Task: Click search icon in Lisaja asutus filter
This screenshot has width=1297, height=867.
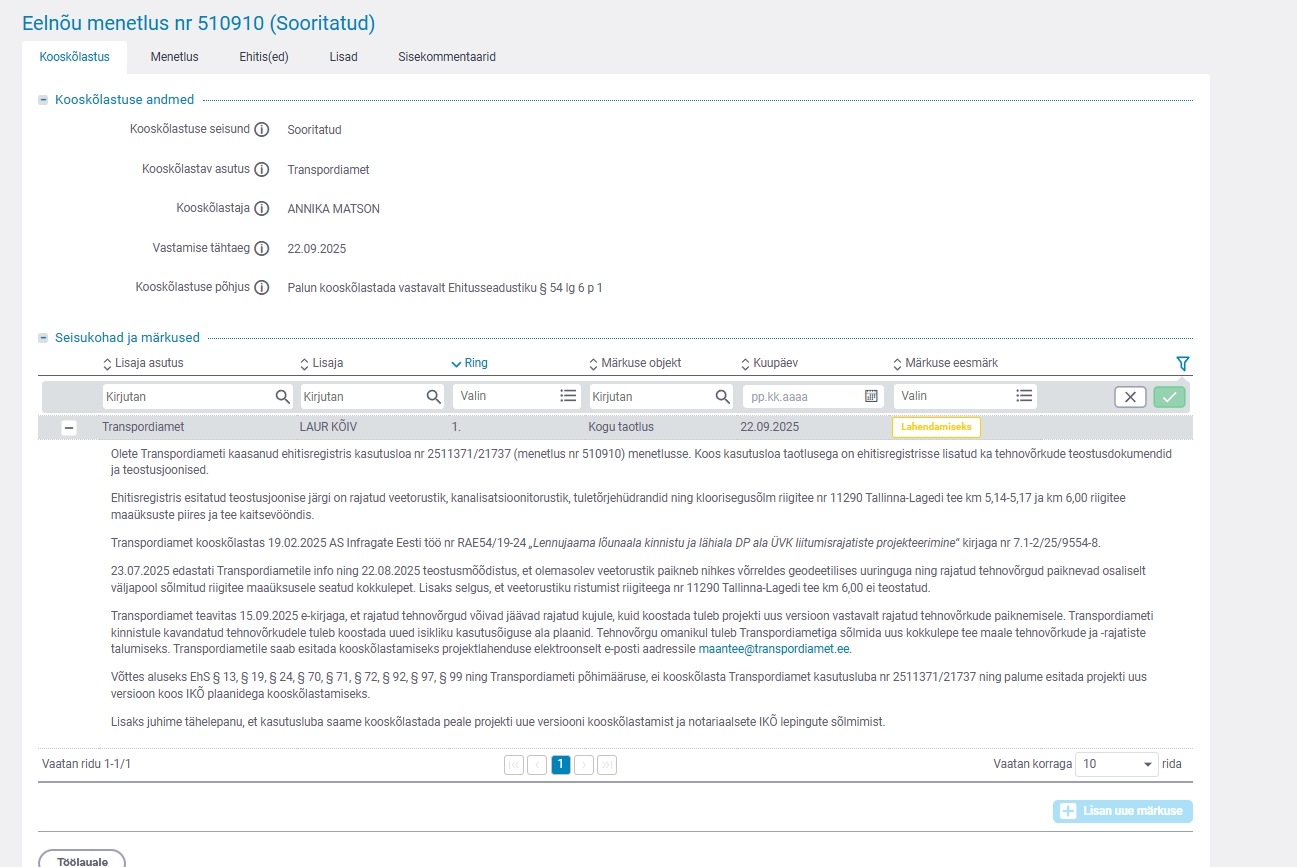Action: pyautogui.click(x=283, y=397)
